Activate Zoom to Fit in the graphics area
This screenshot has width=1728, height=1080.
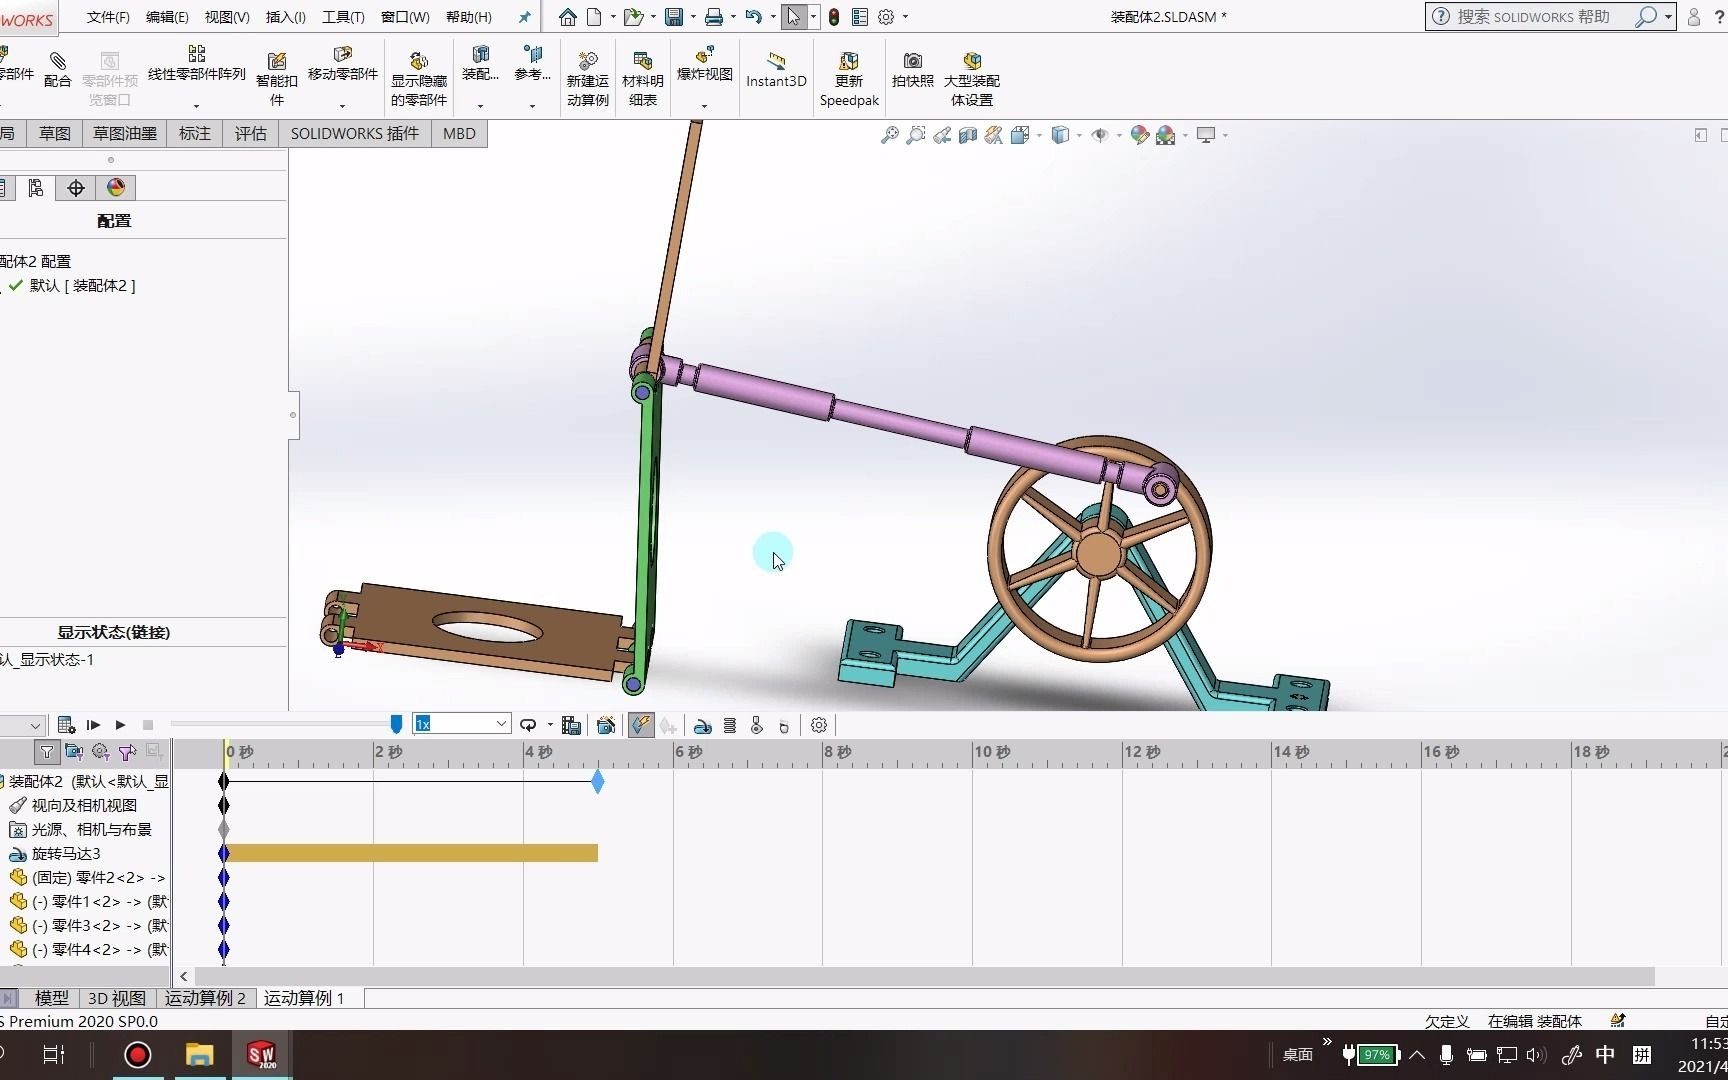click(x=891, y=135)
